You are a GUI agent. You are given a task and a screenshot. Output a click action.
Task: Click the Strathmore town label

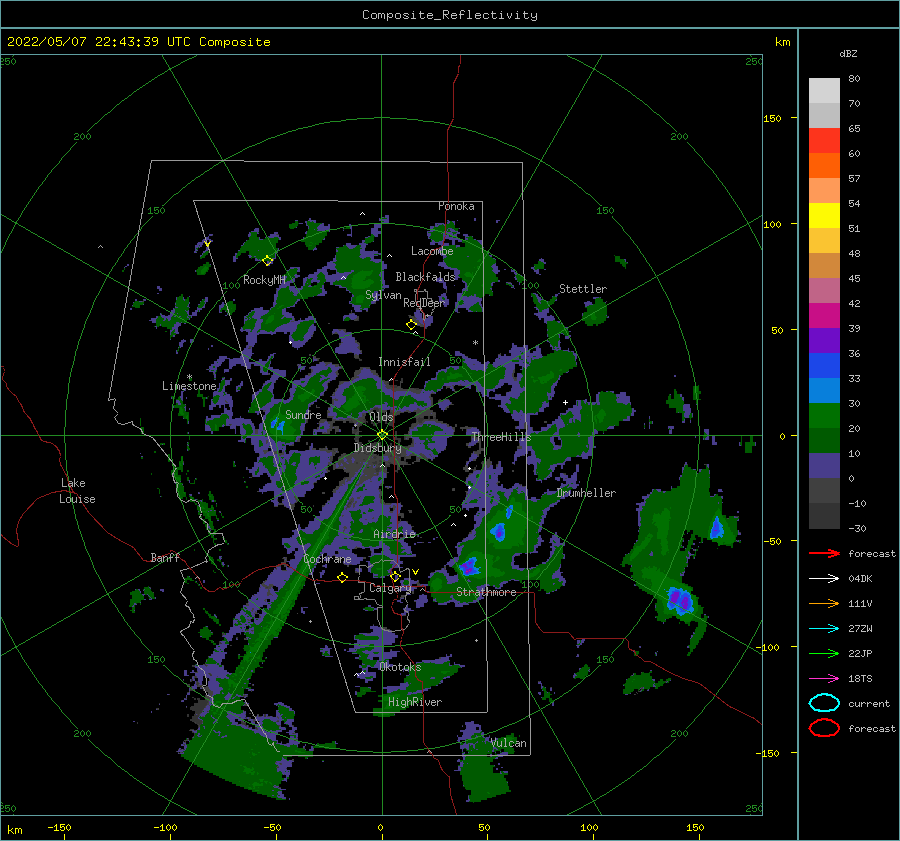pyautogui.click(x=486, y=592)
